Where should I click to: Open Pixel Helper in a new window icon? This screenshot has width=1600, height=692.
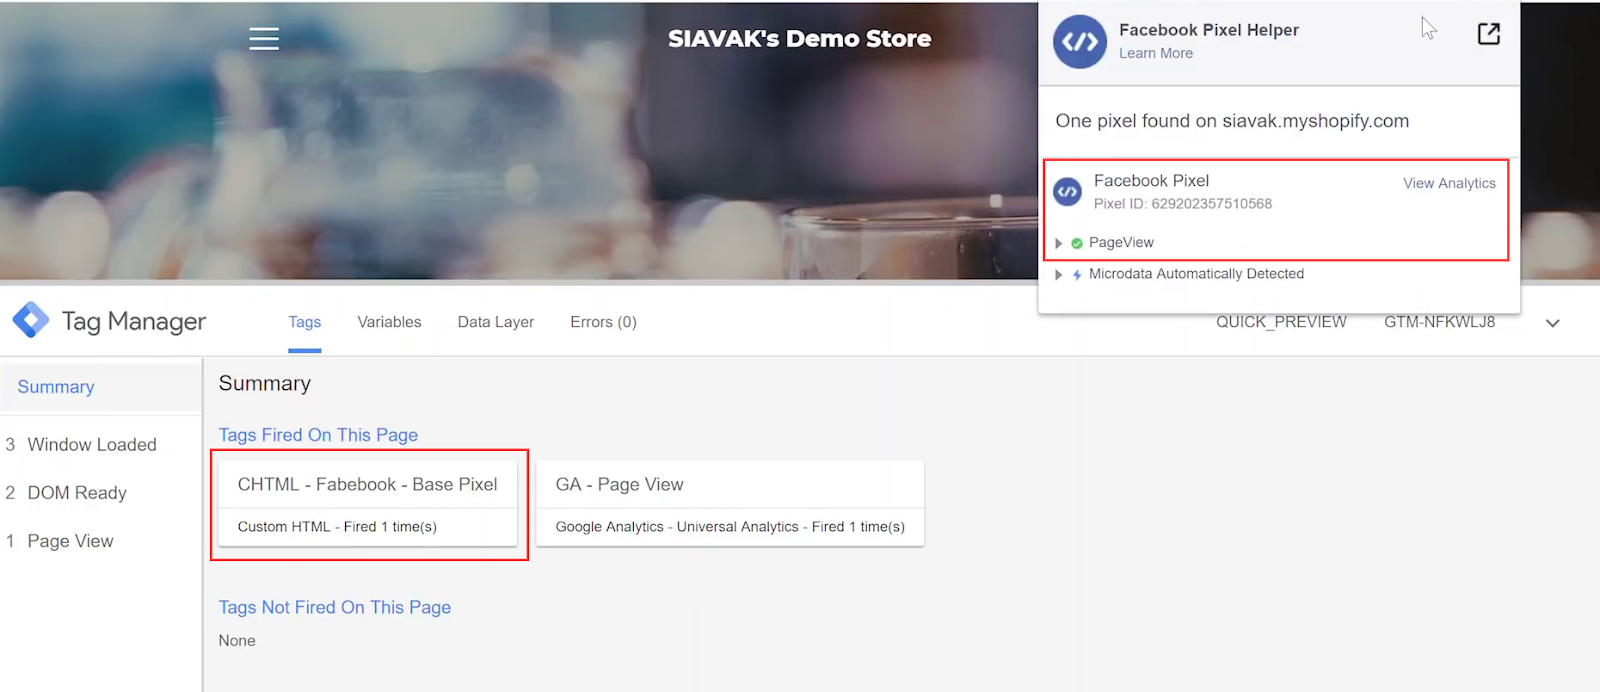pyautogui.click(x=1488, y=34)
